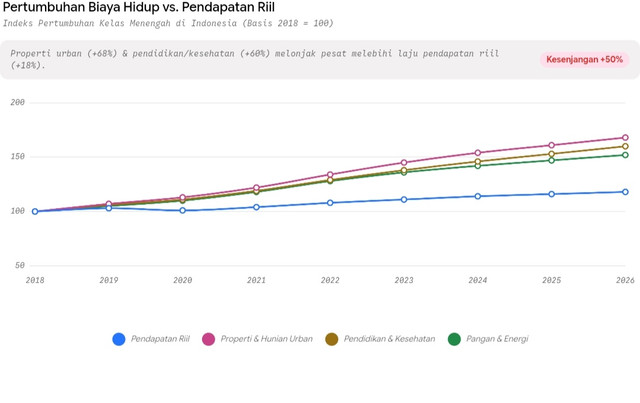Click the 2024 x-axis label
The height and width of the screenshot is (403, 640).
tap(478, 281)
